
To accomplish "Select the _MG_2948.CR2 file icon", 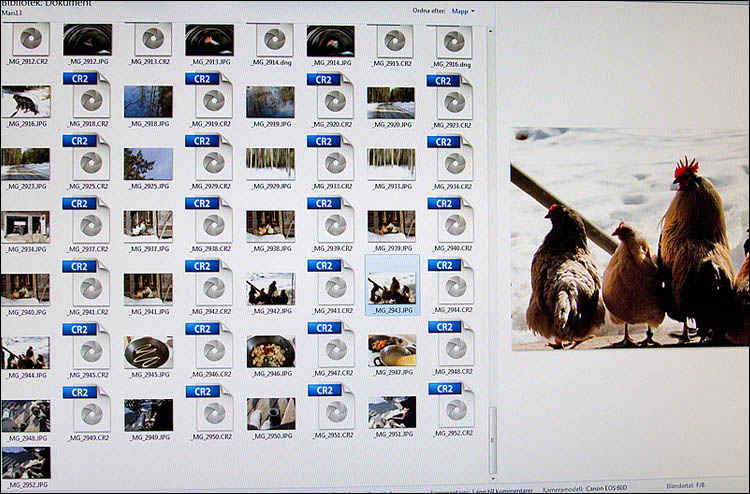I will click(x=452, y=343).
